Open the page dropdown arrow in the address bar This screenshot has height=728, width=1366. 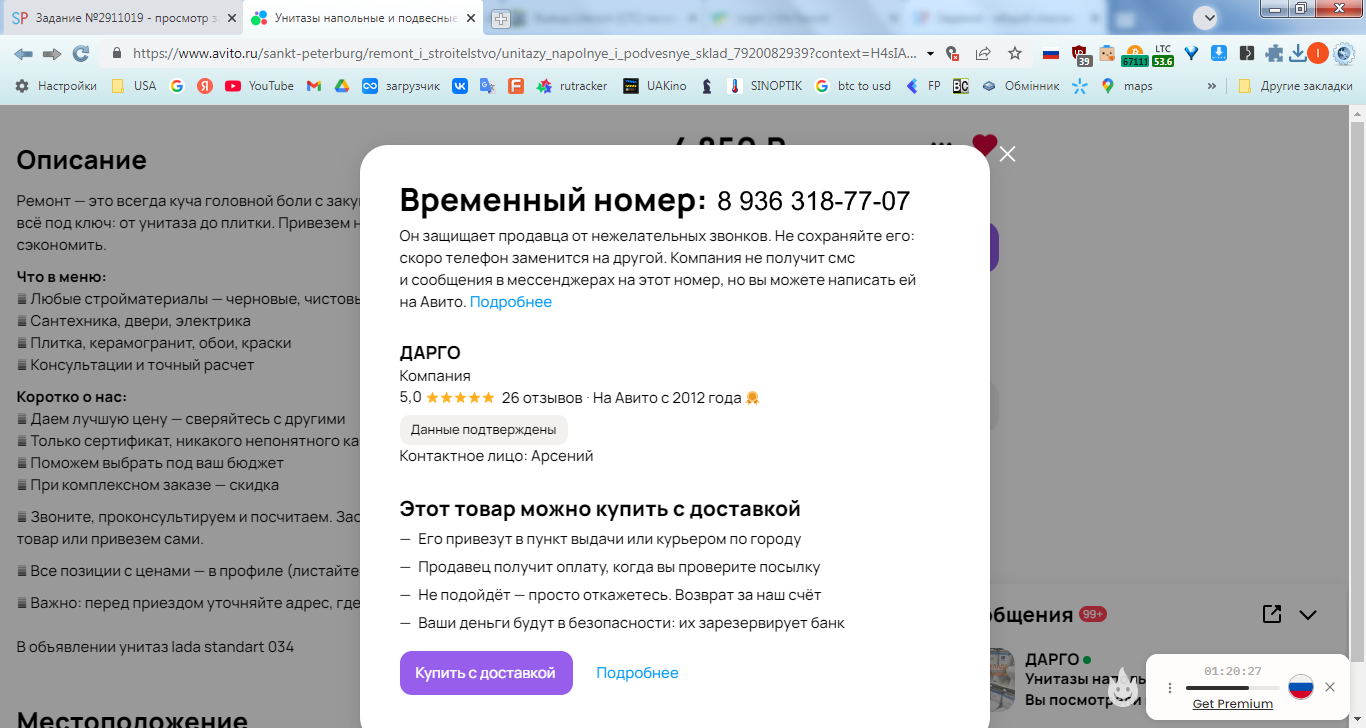click(931, 53)
